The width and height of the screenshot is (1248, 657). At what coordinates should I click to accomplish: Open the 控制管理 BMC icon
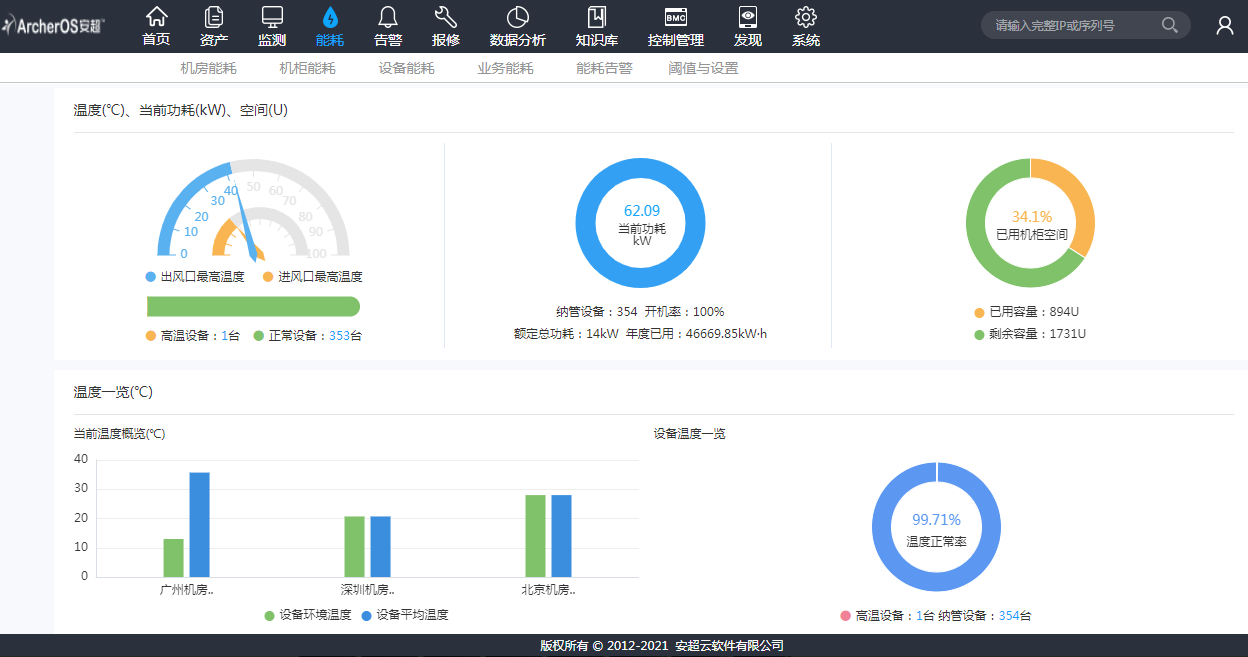(x=676, y=17)
